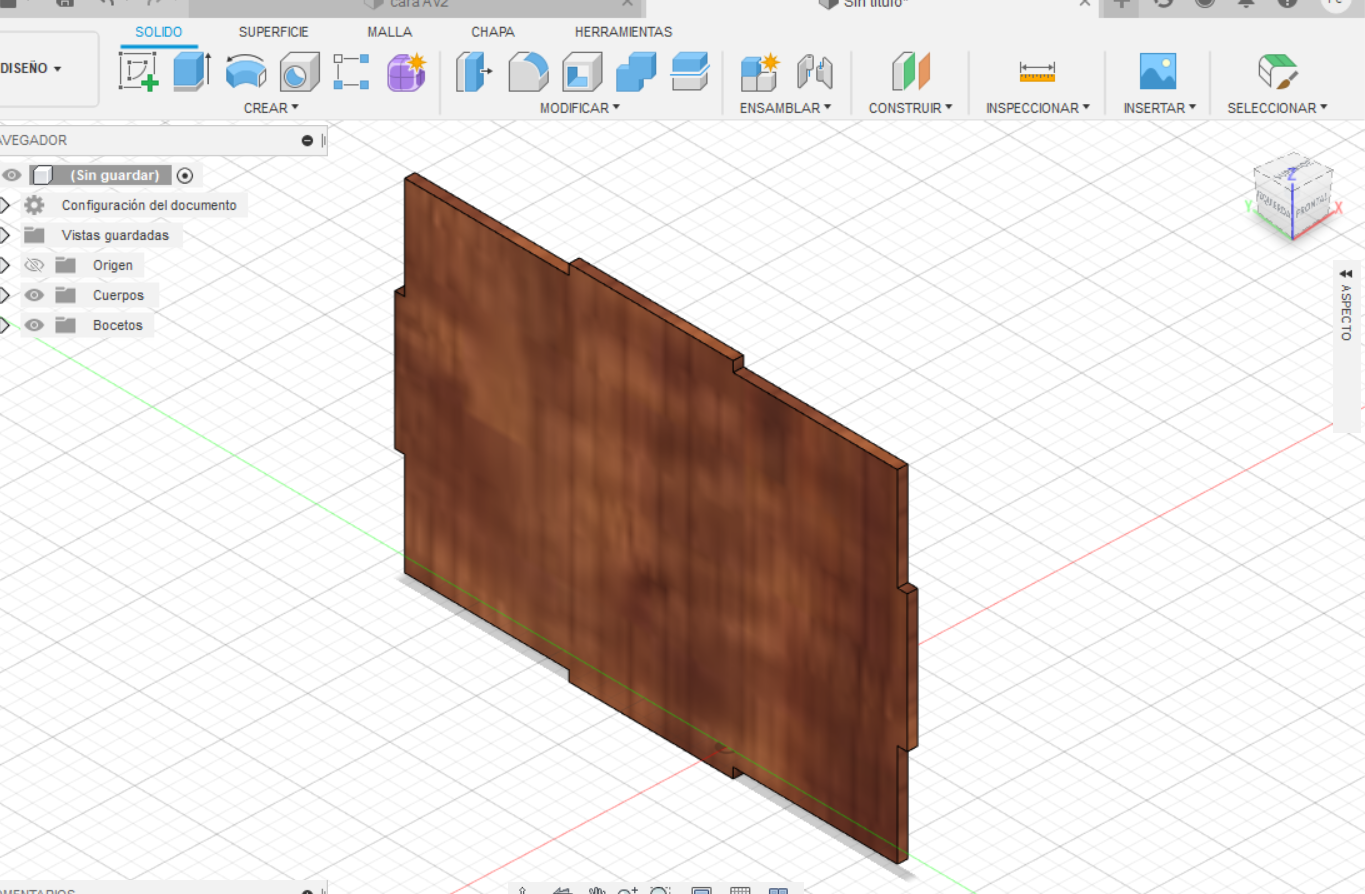
Task: Click the Vistas guardadas folder icon
Action: [35, 235]
